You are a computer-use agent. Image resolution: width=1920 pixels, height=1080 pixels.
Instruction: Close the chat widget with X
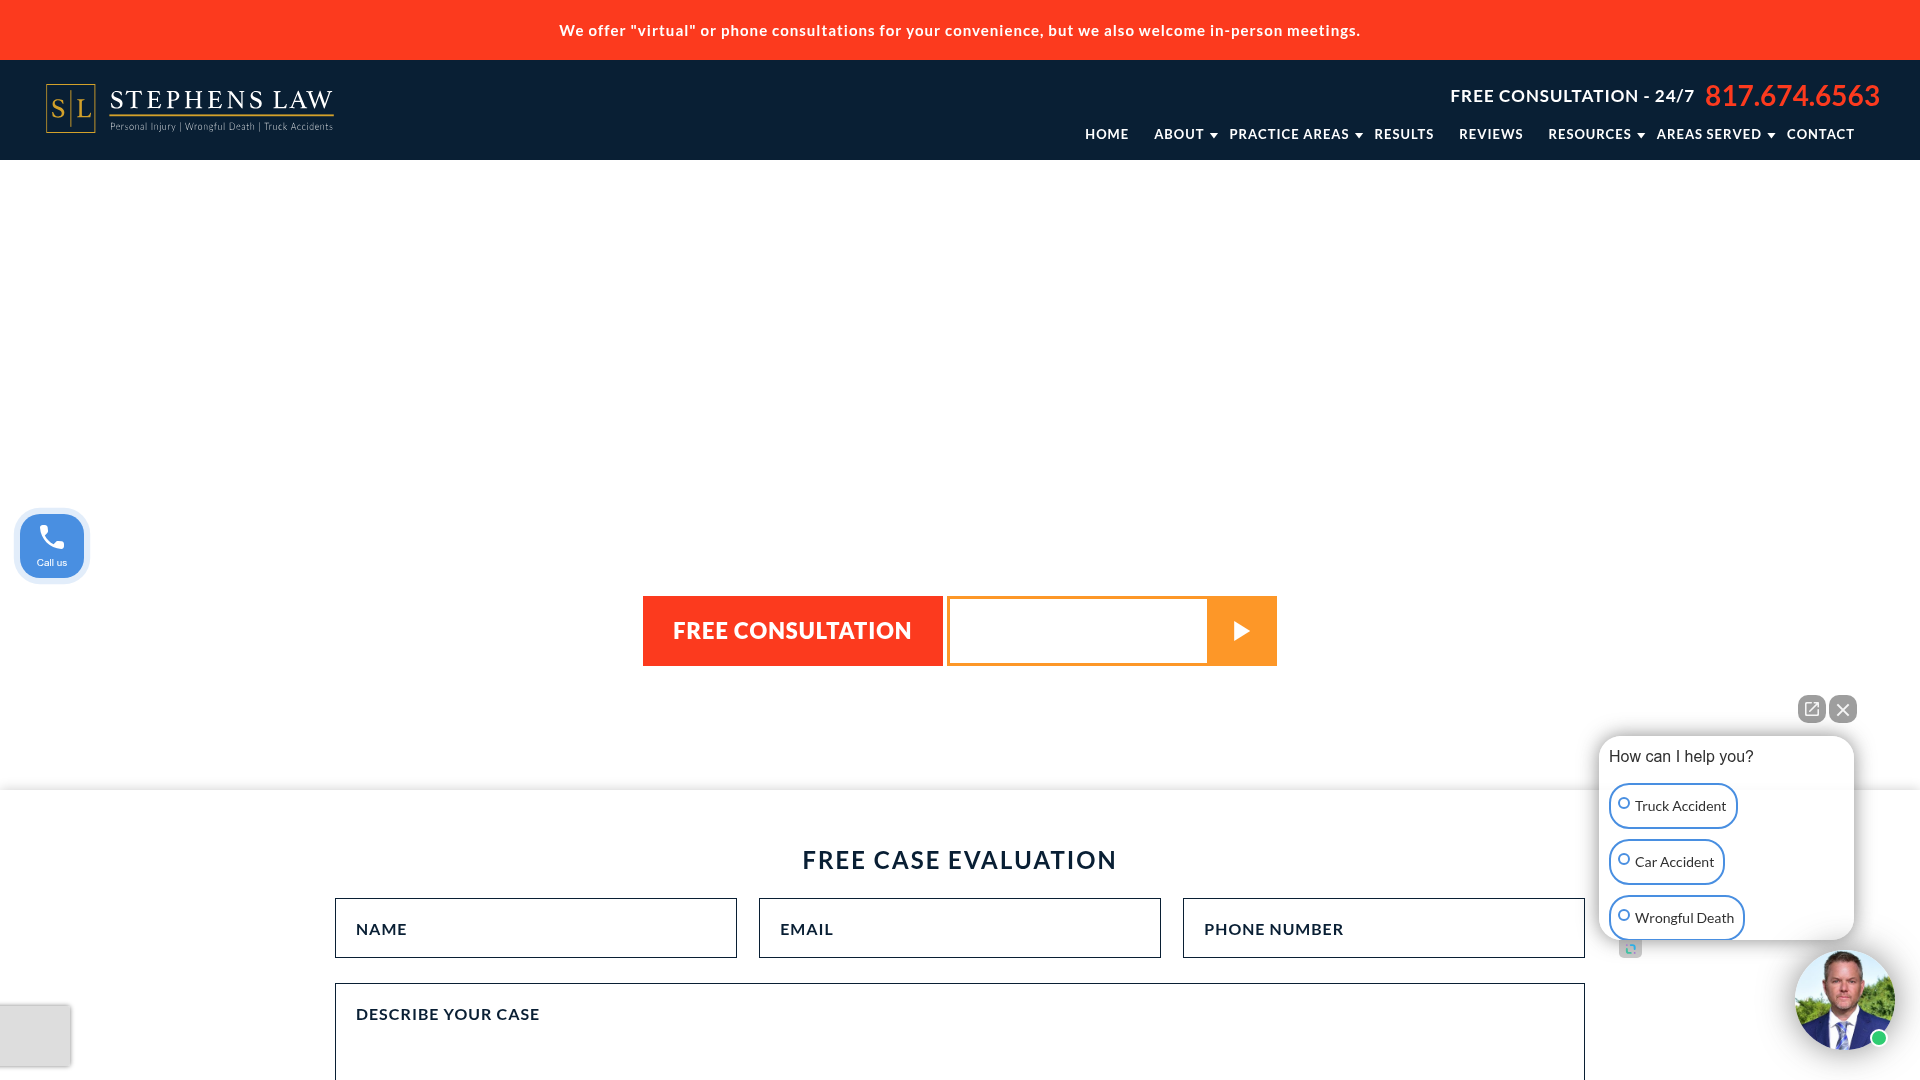click(x=1843, y=709)
